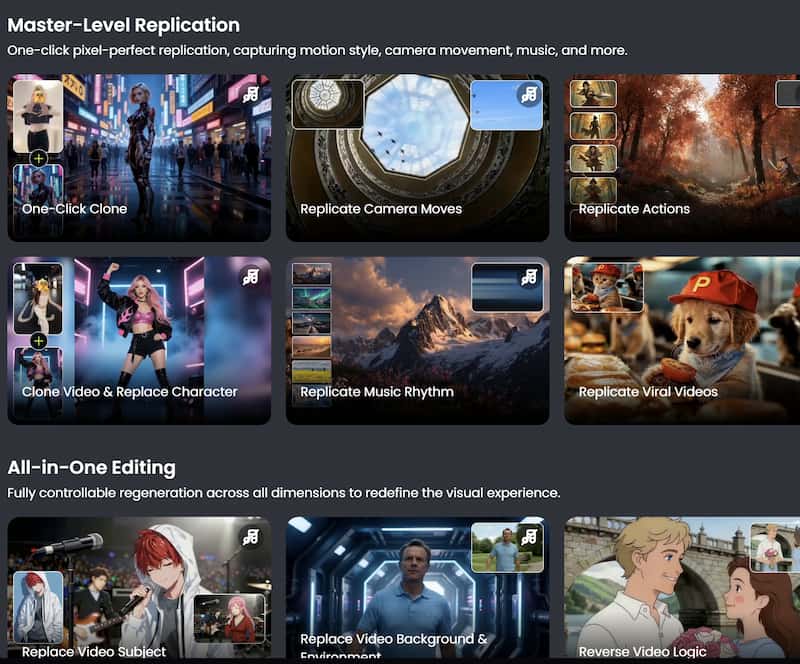Select sunset thumbnail on Replicate Music Rhythm

pyautogui.click(x=312, y=347)
